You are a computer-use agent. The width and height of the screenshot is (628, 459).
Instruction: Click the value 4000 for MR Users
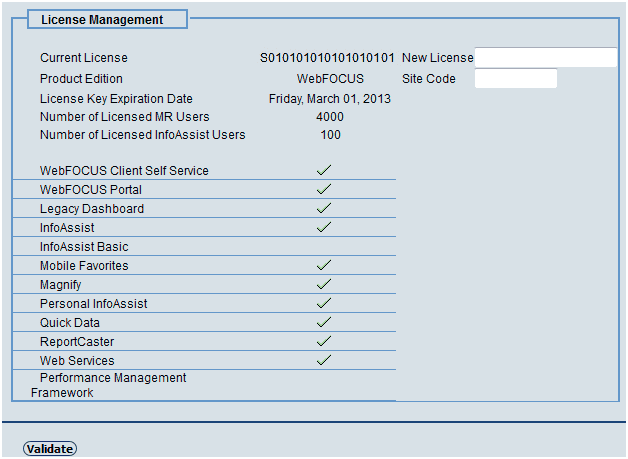pos(330,117)
